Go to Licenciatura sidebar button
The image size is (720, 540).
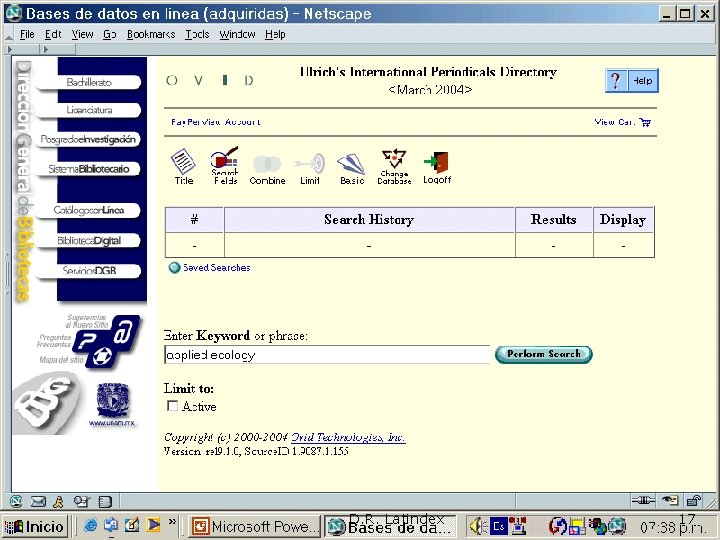click(89, 110)
